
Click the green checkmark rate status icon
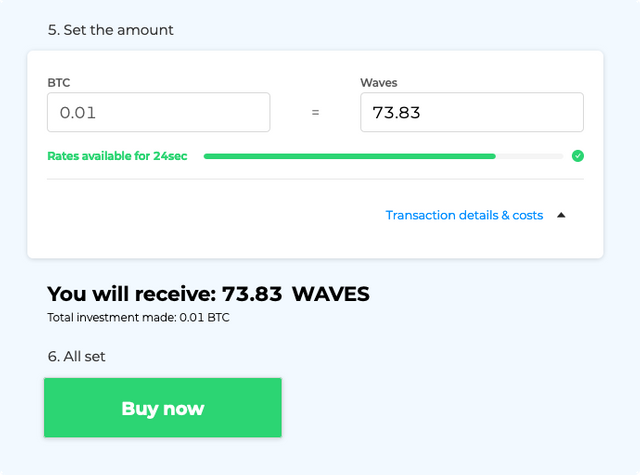[577, 156]
